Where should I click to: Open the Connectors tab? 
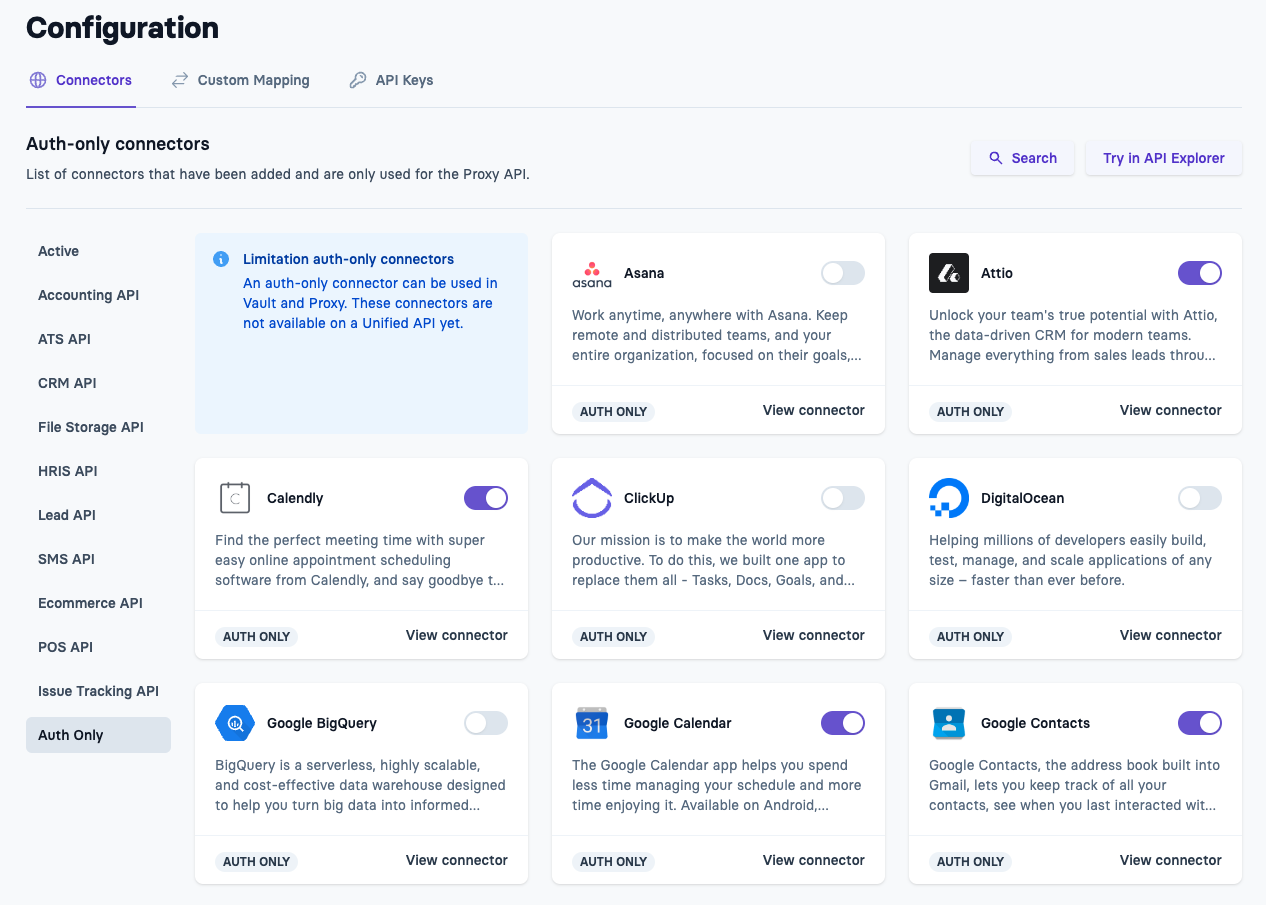pos(80,80)
